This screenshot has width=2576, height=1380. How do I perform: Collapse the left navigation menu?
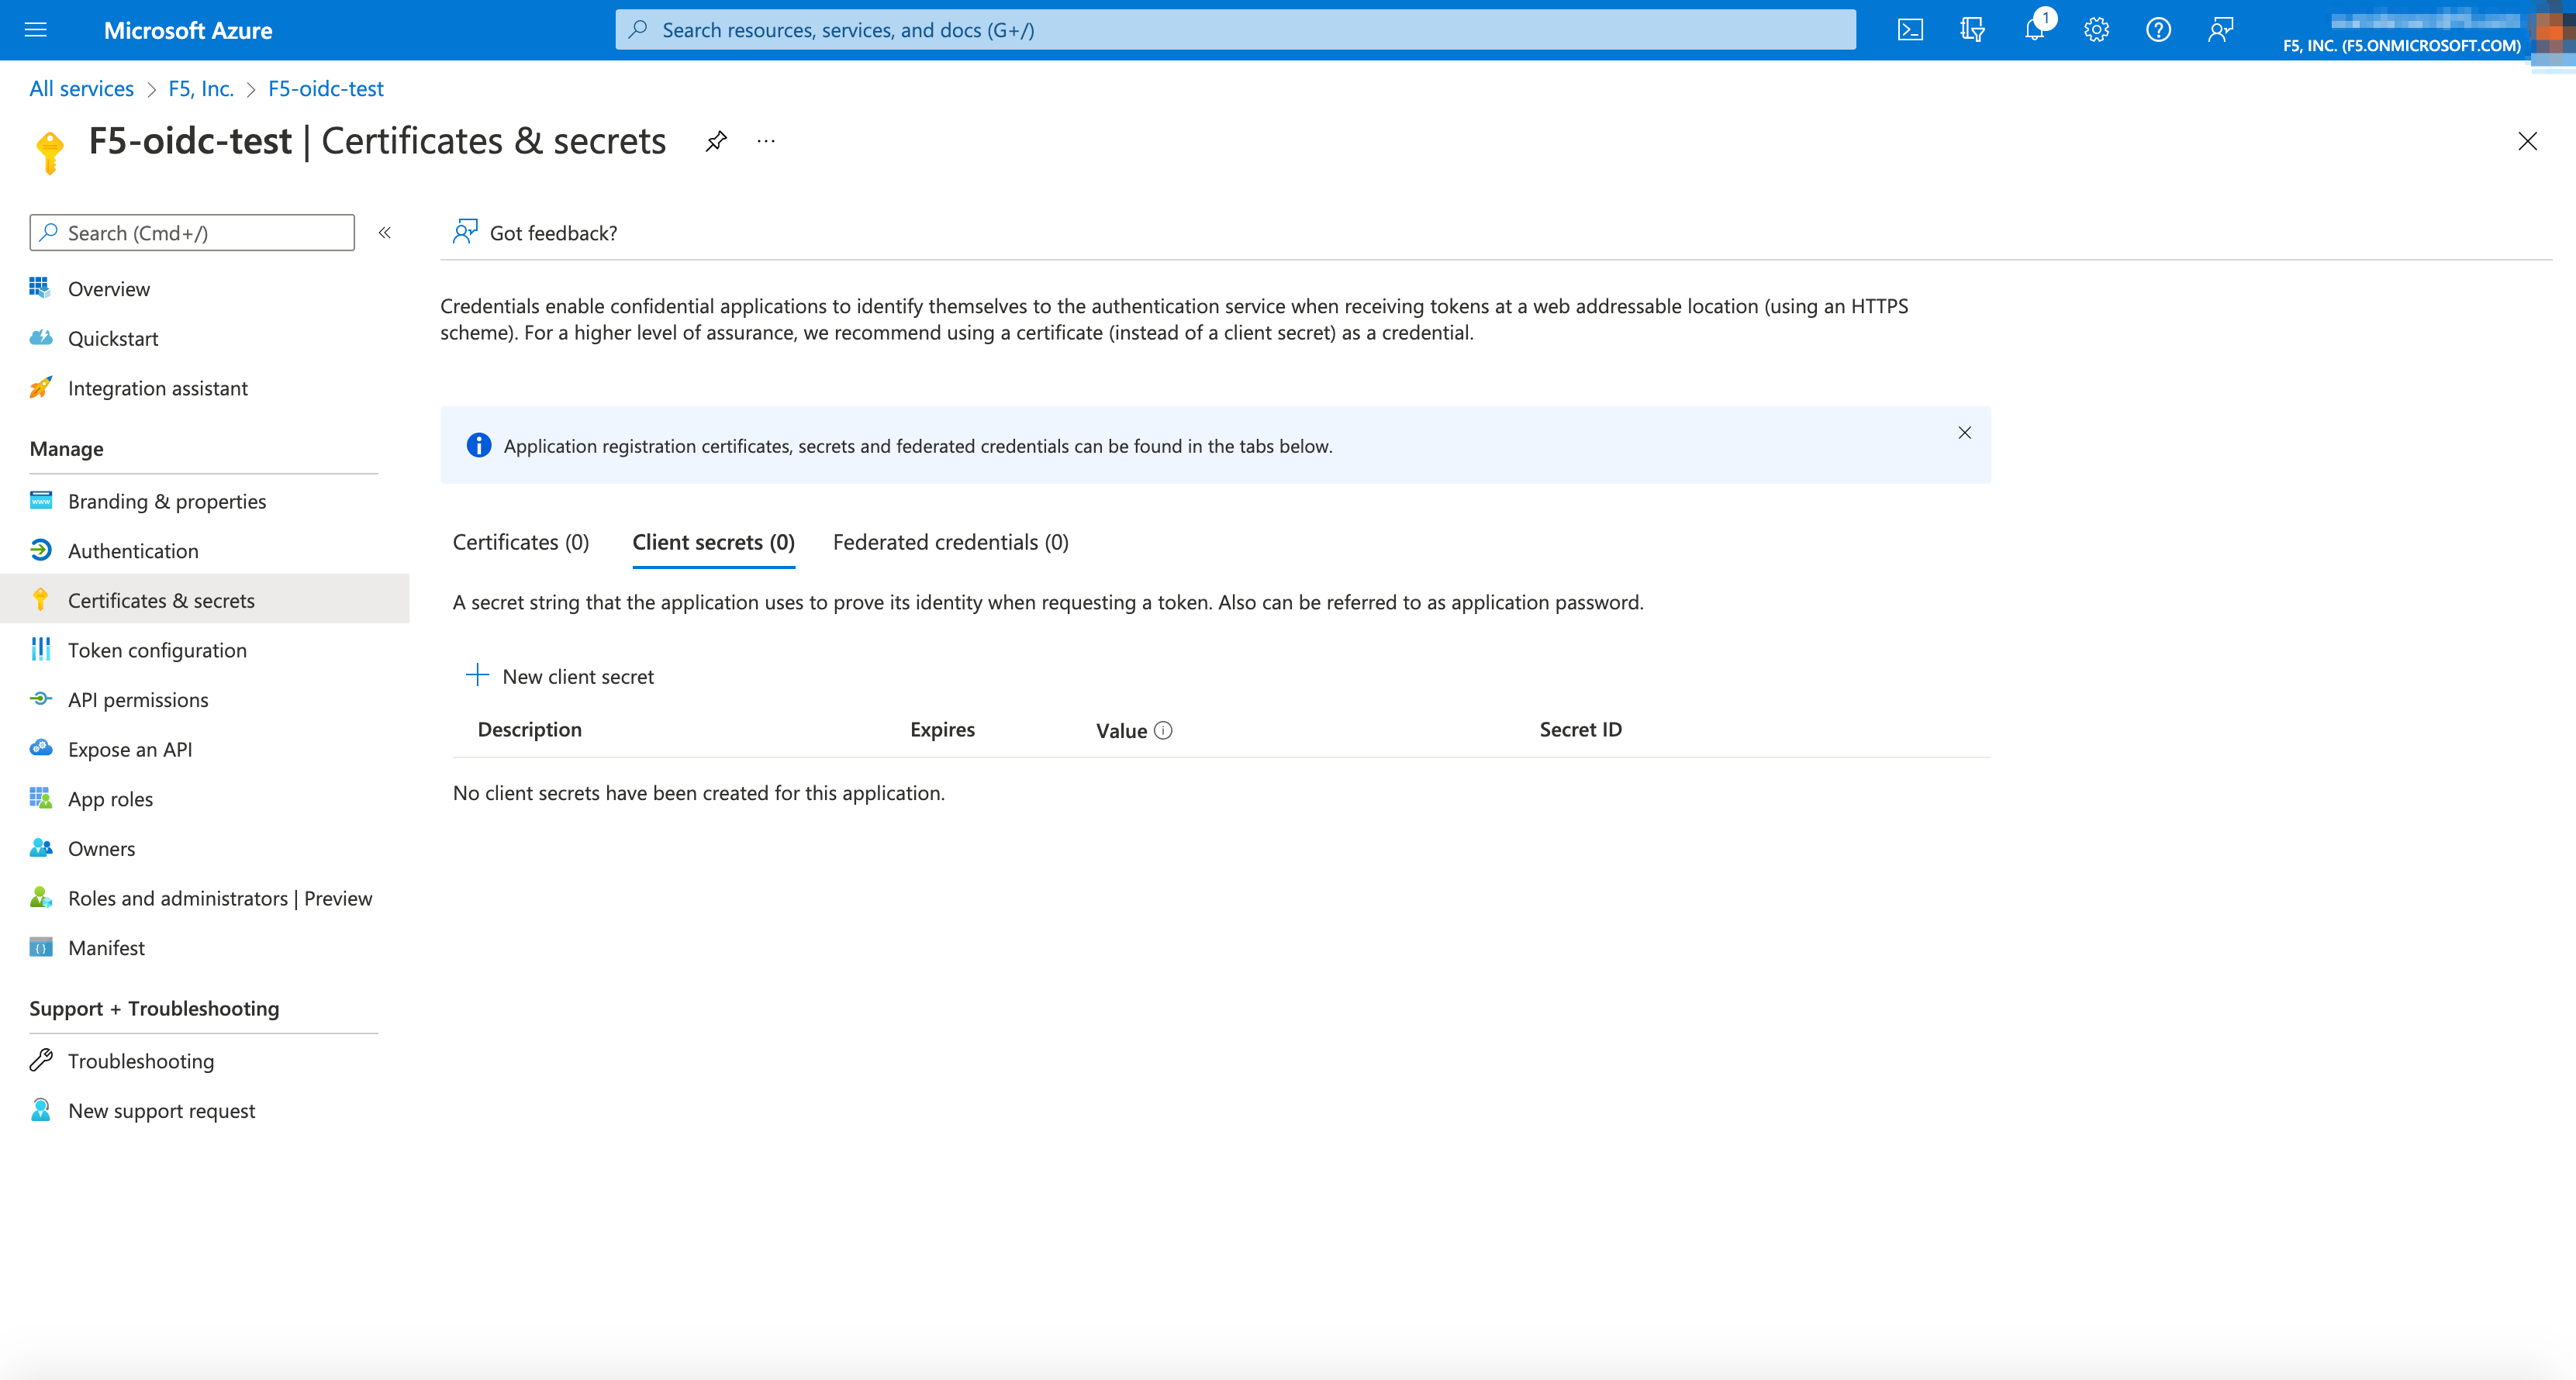coord(384,232)
